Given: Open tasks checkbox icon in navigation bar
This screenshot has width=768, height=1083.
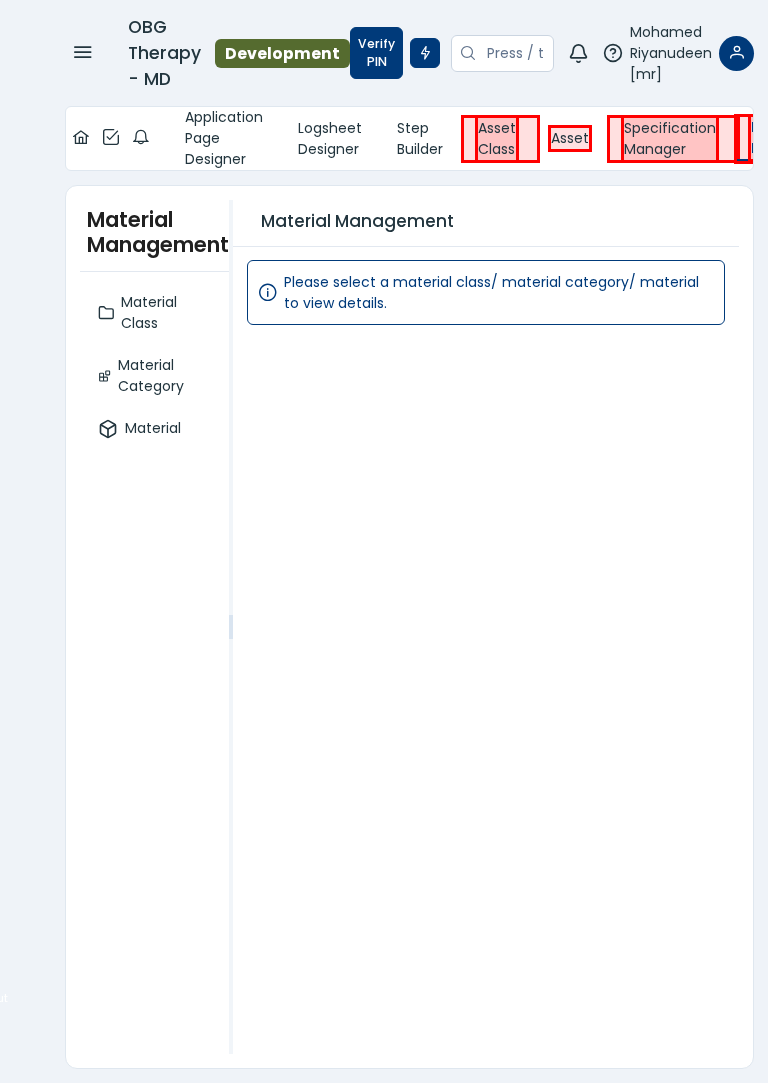Looking at the screenshot, I should click(x=111, y=138).
